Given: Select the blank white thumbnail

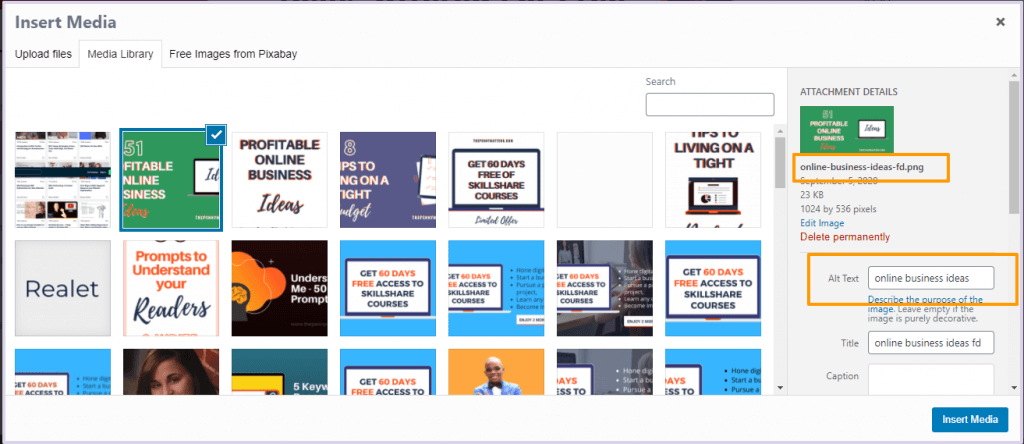Looking at the screenshot, I should pyautogui.click(x=605, y=180).
